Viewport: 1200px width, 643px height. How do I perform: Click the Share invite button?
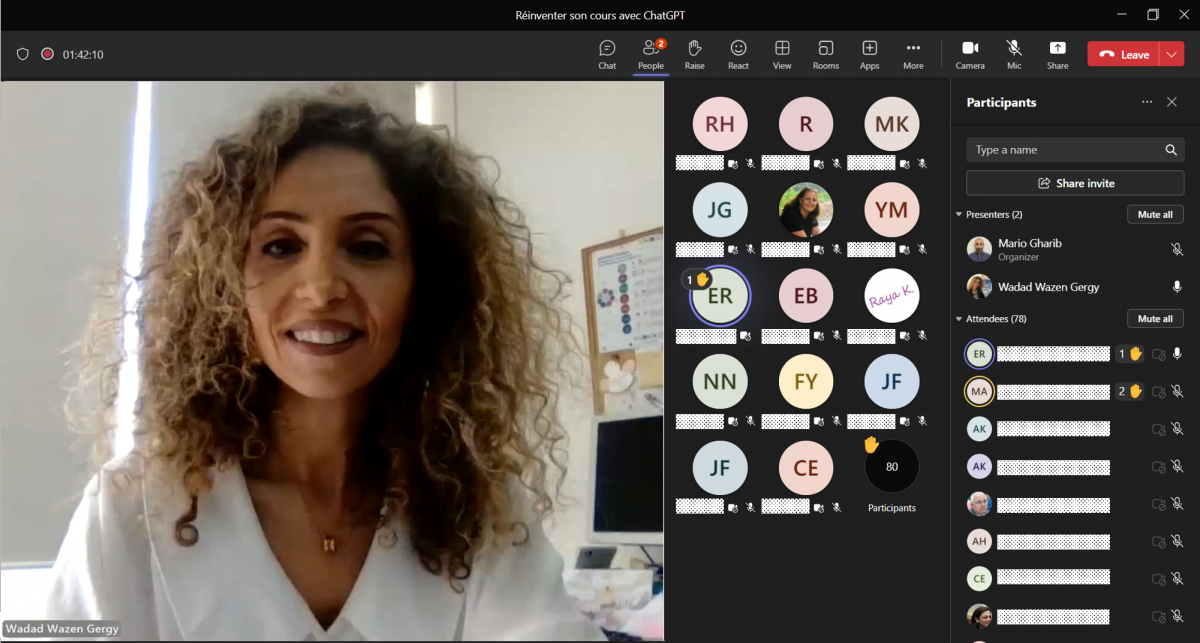1075,183
